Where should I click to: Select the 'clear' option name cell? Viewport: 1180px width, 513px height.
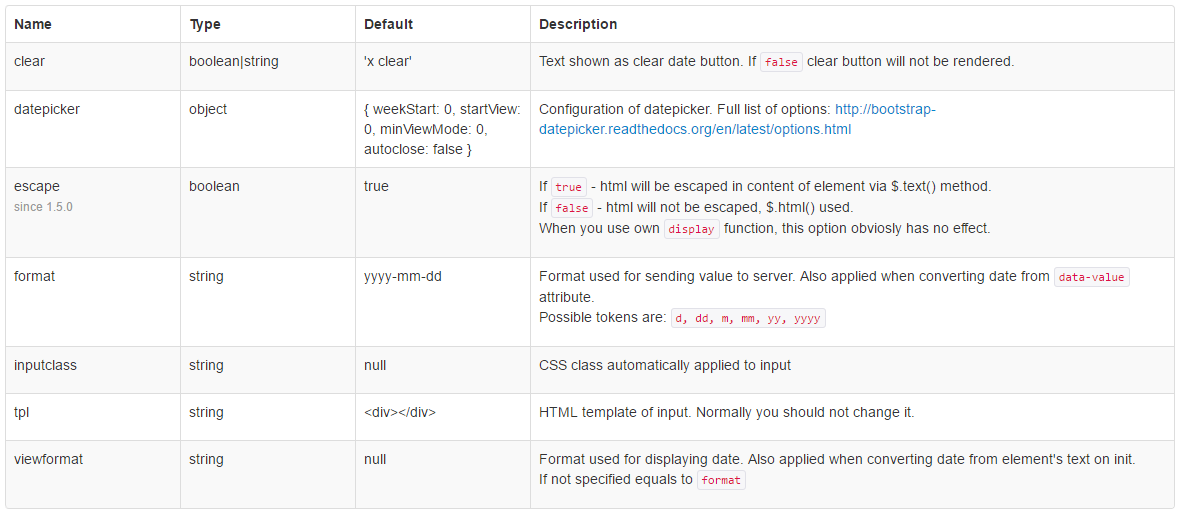[x=30, y=61]
